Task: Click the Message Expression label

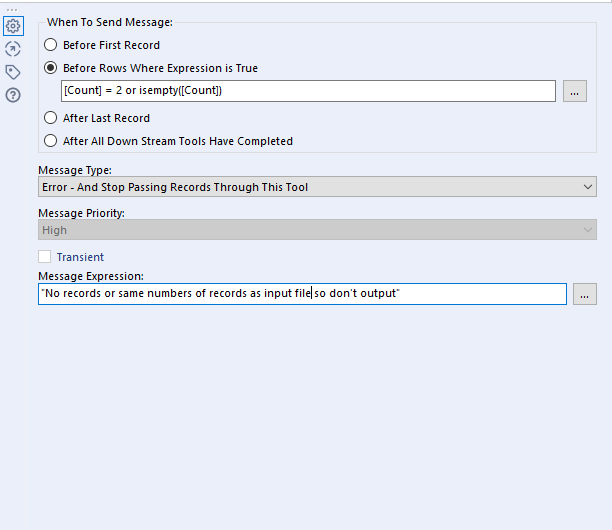Action: (x=91, y=276)
